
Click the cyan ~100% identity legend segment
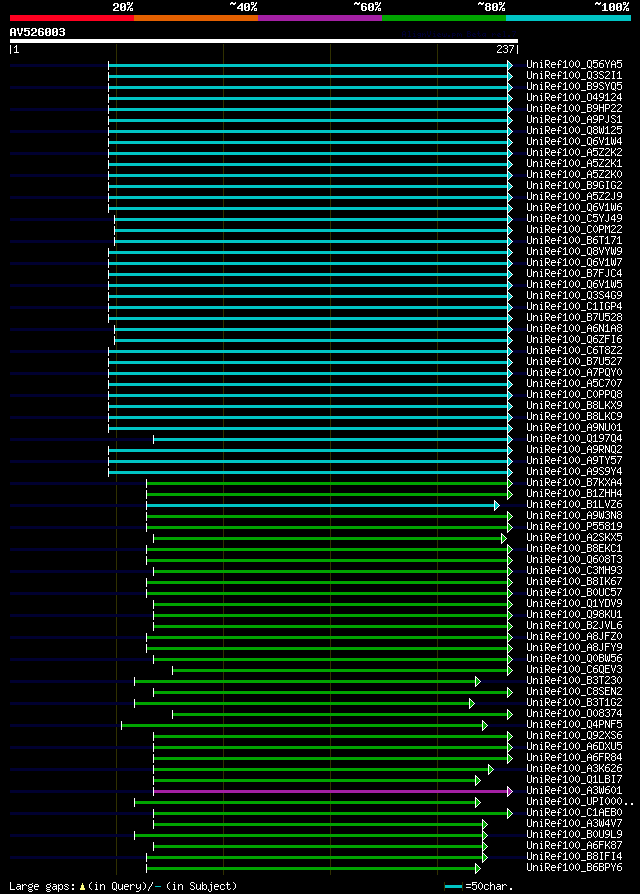(x=568, y=18)
